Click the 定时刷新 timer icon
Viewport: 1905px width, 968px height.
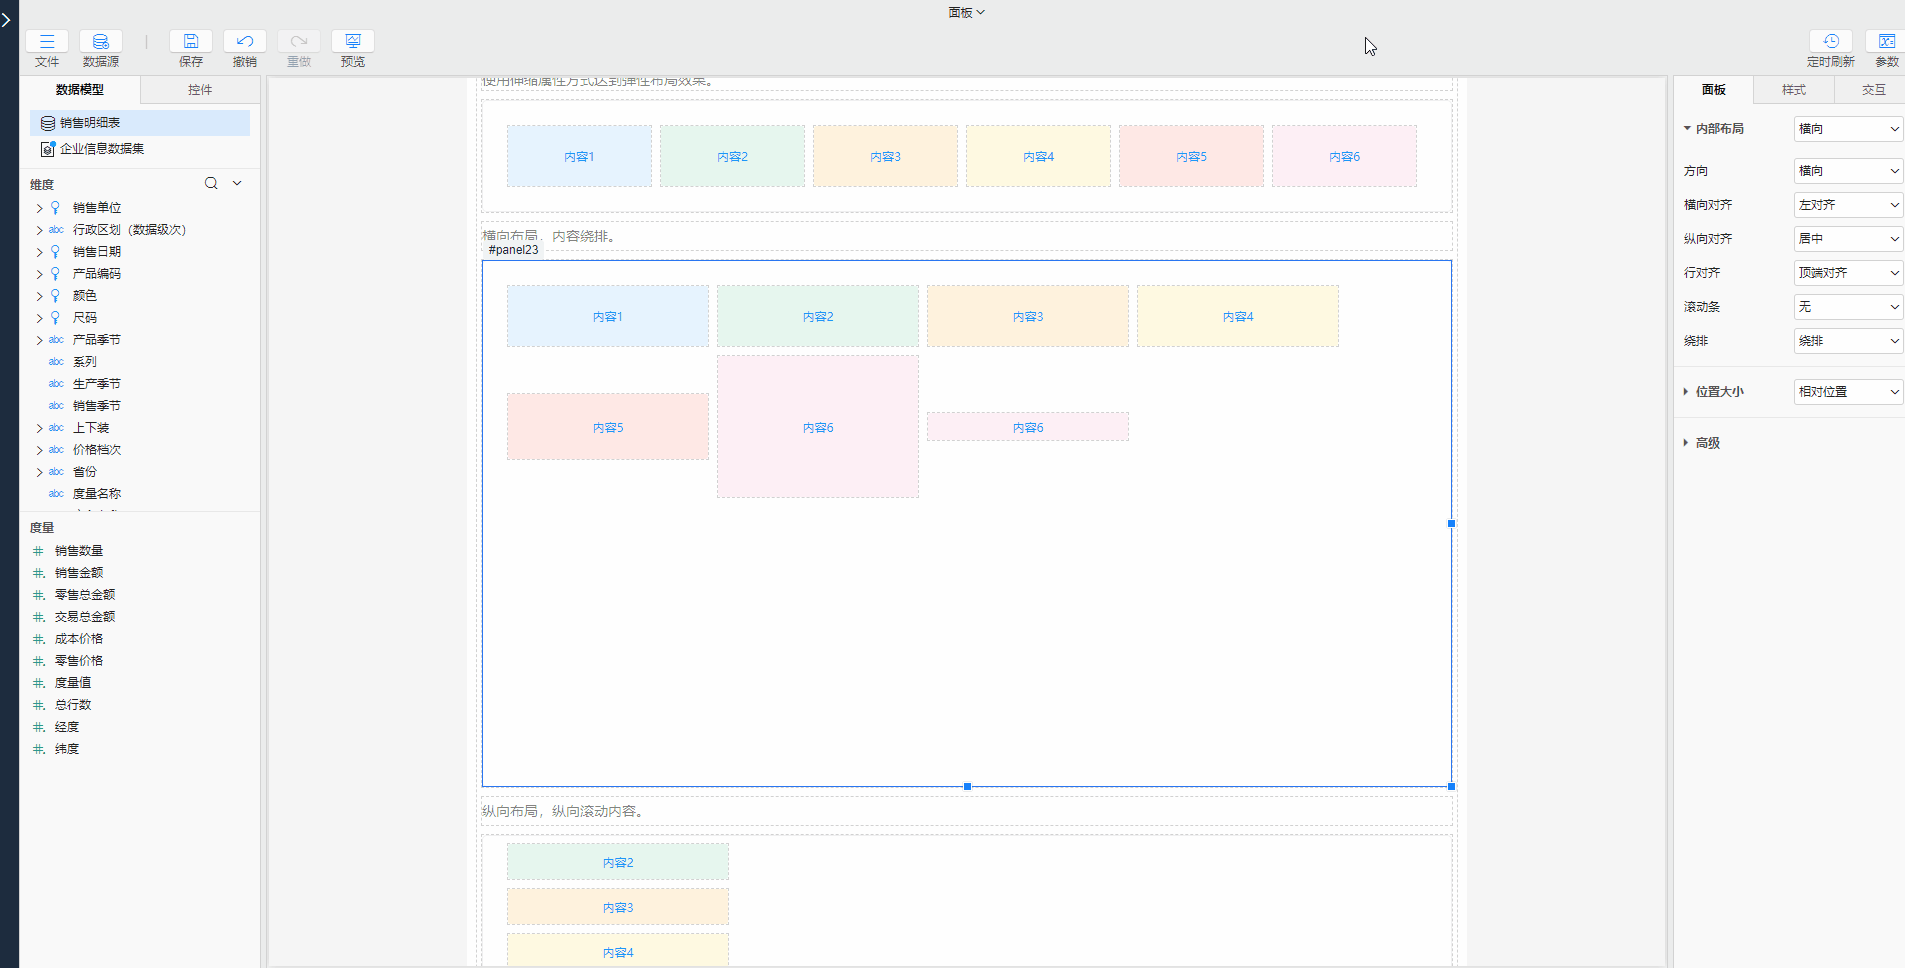coord(1830,41)
